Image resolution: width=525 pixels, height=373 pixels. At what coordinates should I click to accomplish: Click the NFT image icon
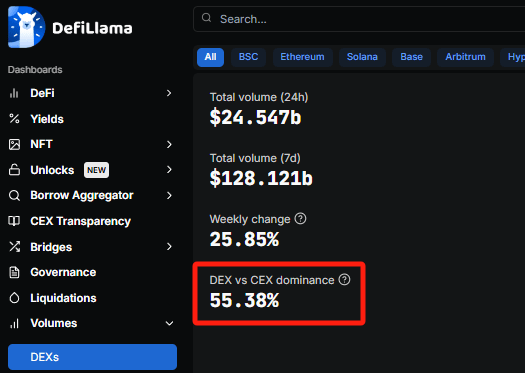14,144
